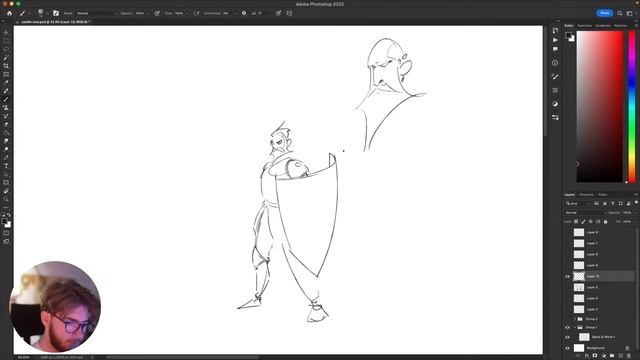Select the Hand tool
Screen dimensions: 640x360
coord(6,191)
